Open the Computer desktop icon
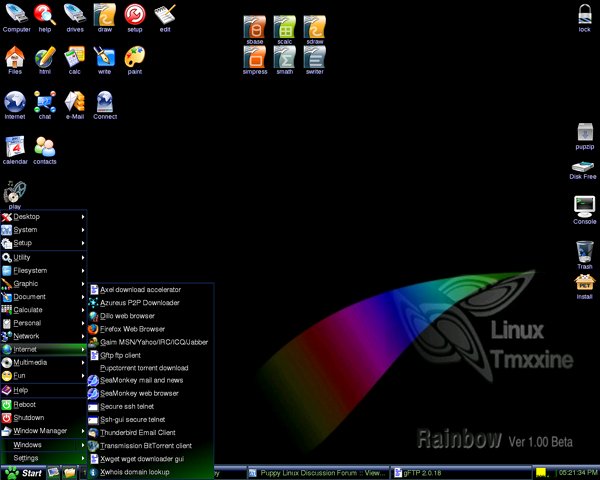 point(16,18)
